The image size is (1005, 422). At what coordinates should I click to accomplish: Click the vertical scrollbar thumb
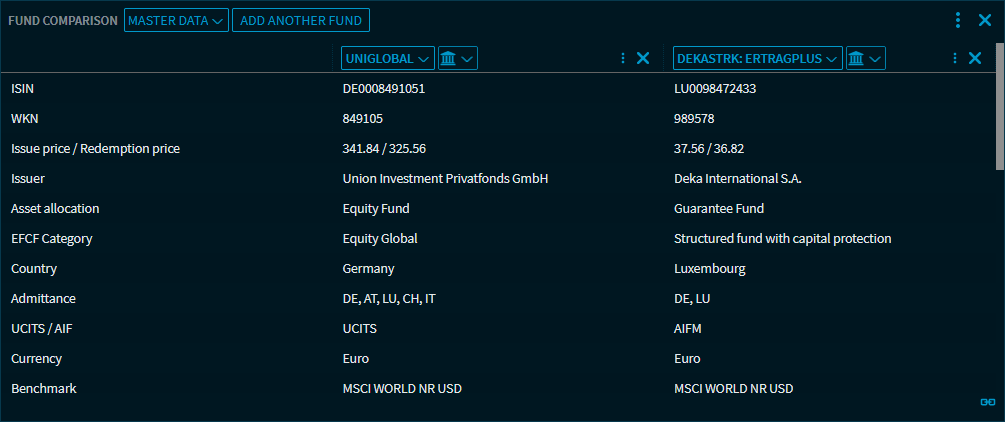[x=999, y=110]
